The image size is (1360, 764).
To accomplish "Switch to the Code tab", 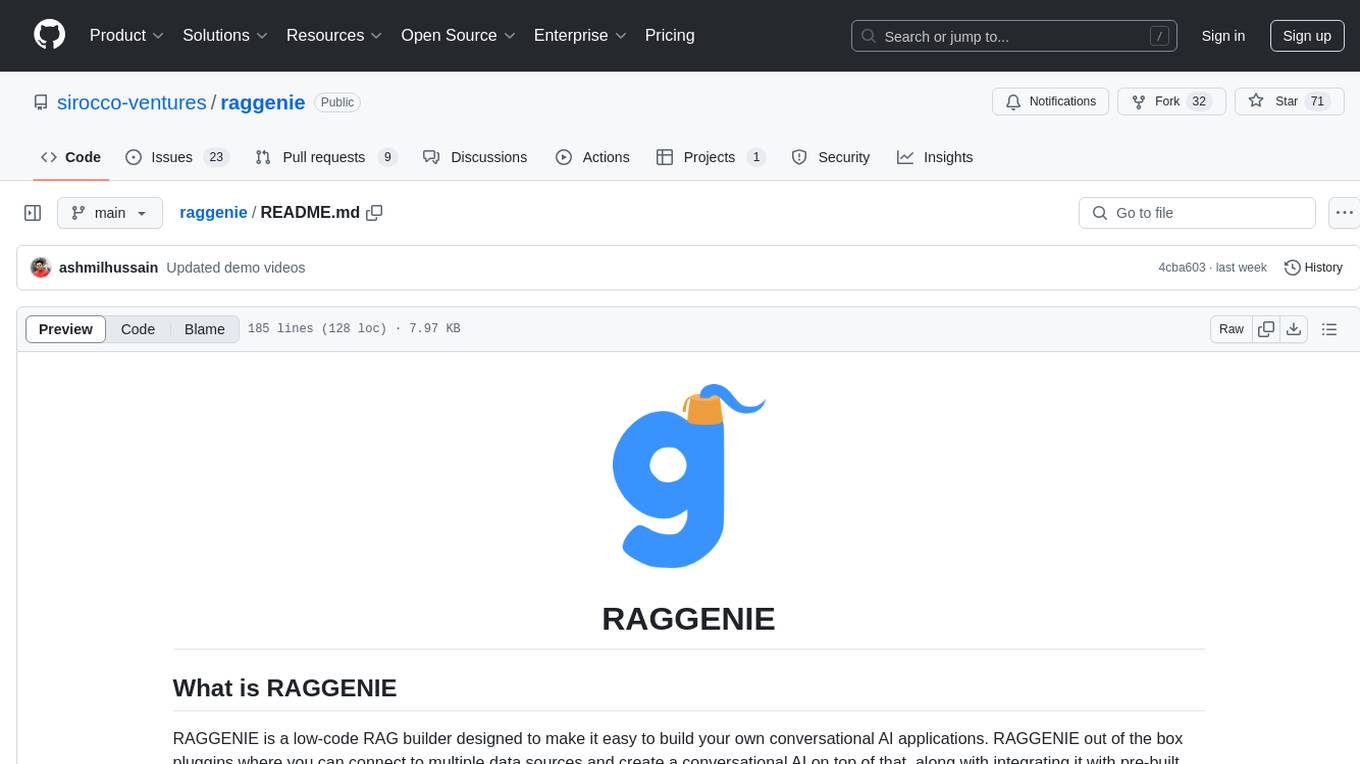I will click(x=70, y=157).
